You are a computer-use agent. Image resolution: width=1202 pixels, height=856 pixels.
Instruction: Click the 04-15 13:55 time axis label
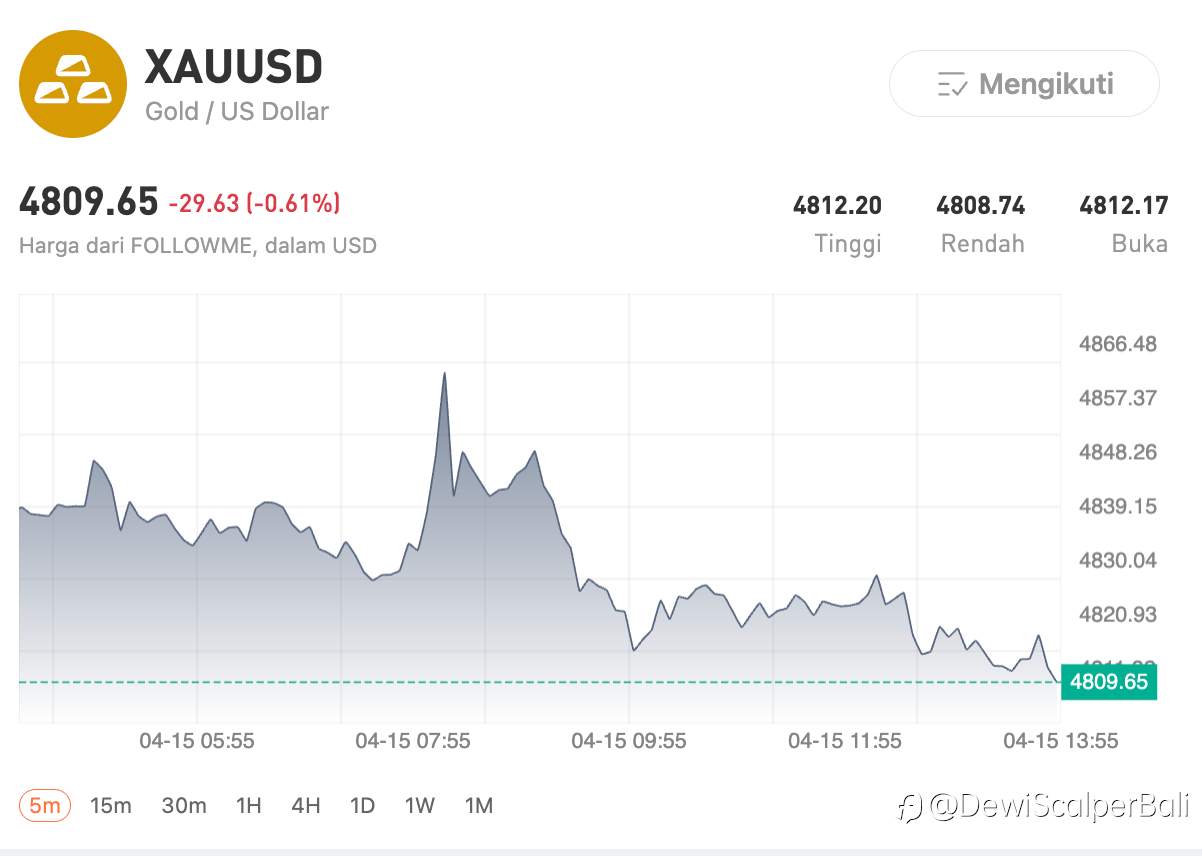tap(1060, 741)
